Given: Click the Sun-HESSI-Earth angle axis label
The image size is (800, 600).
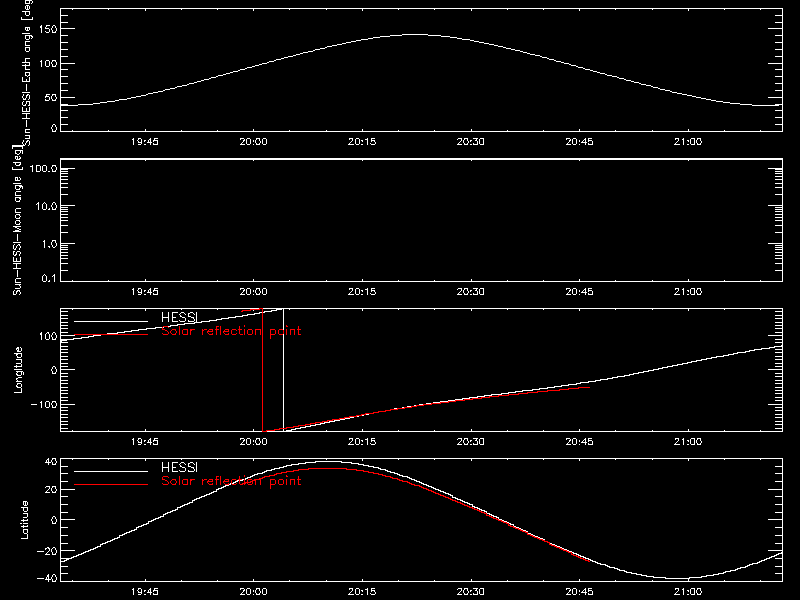Looking at the screenshot, I should click(x=27, y=71).
